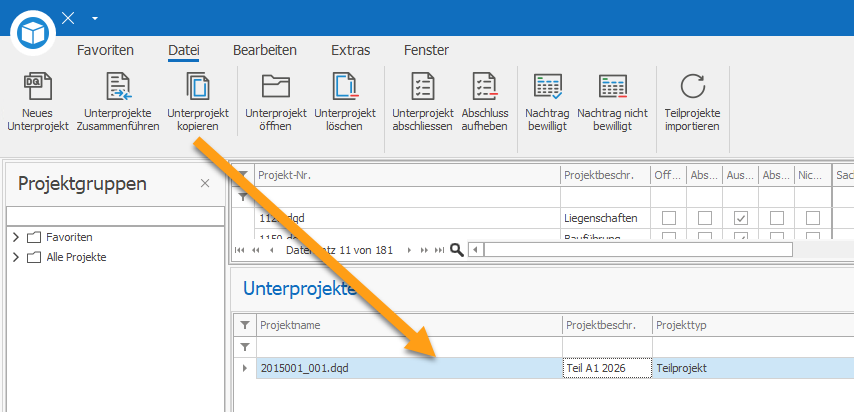Uncheck Aus... checkbox in Liegenschaften row
Image resolution: width=854 pixels, height=412 pixels.
pyautogui.click(x=741, y=218)
